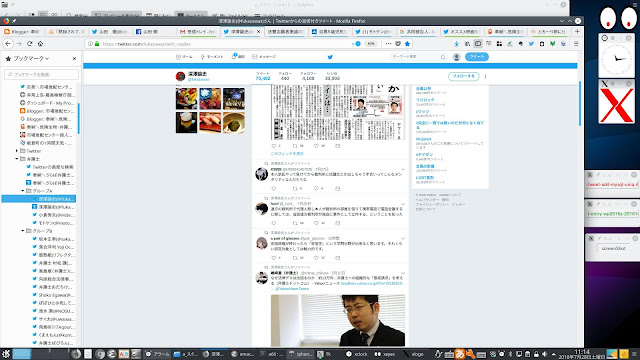This screenshot has width=640, height=360.
Task: Click the volume speaker tray icon
Action: coord(544,354)
